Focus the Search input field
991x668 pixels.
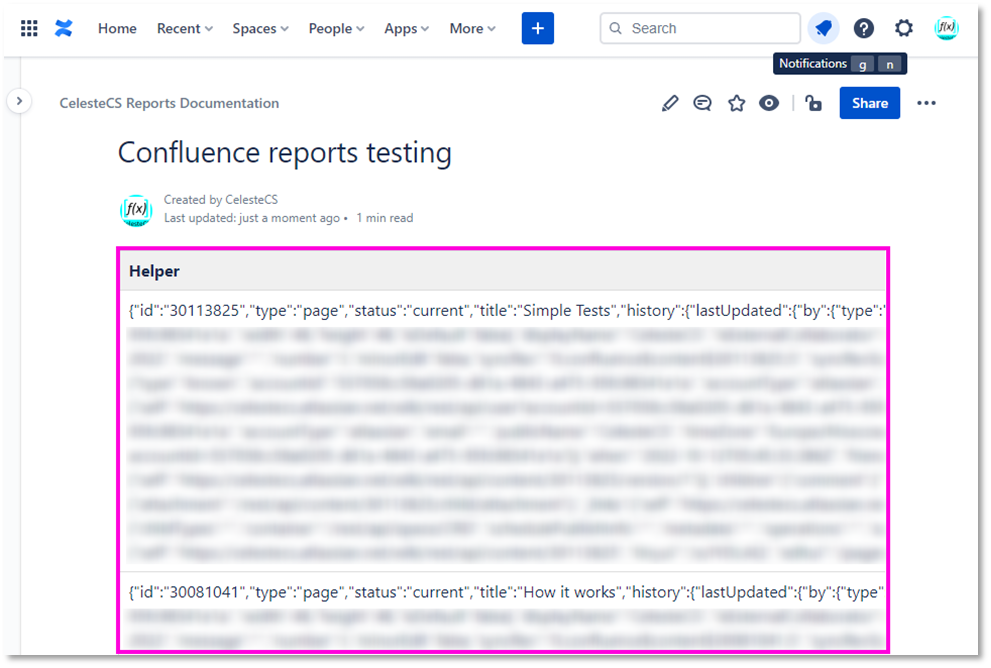700,28
